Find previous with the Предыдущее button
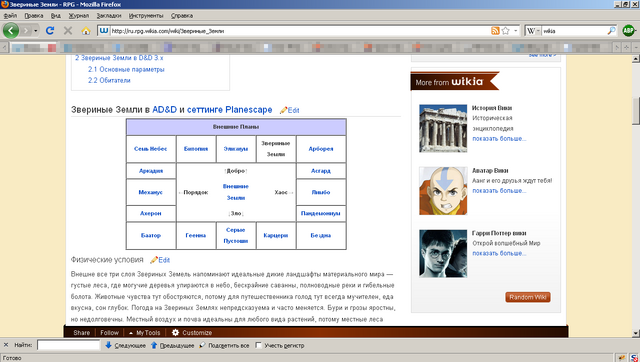This screenshot has width=640, height=362. click(172, 345)
